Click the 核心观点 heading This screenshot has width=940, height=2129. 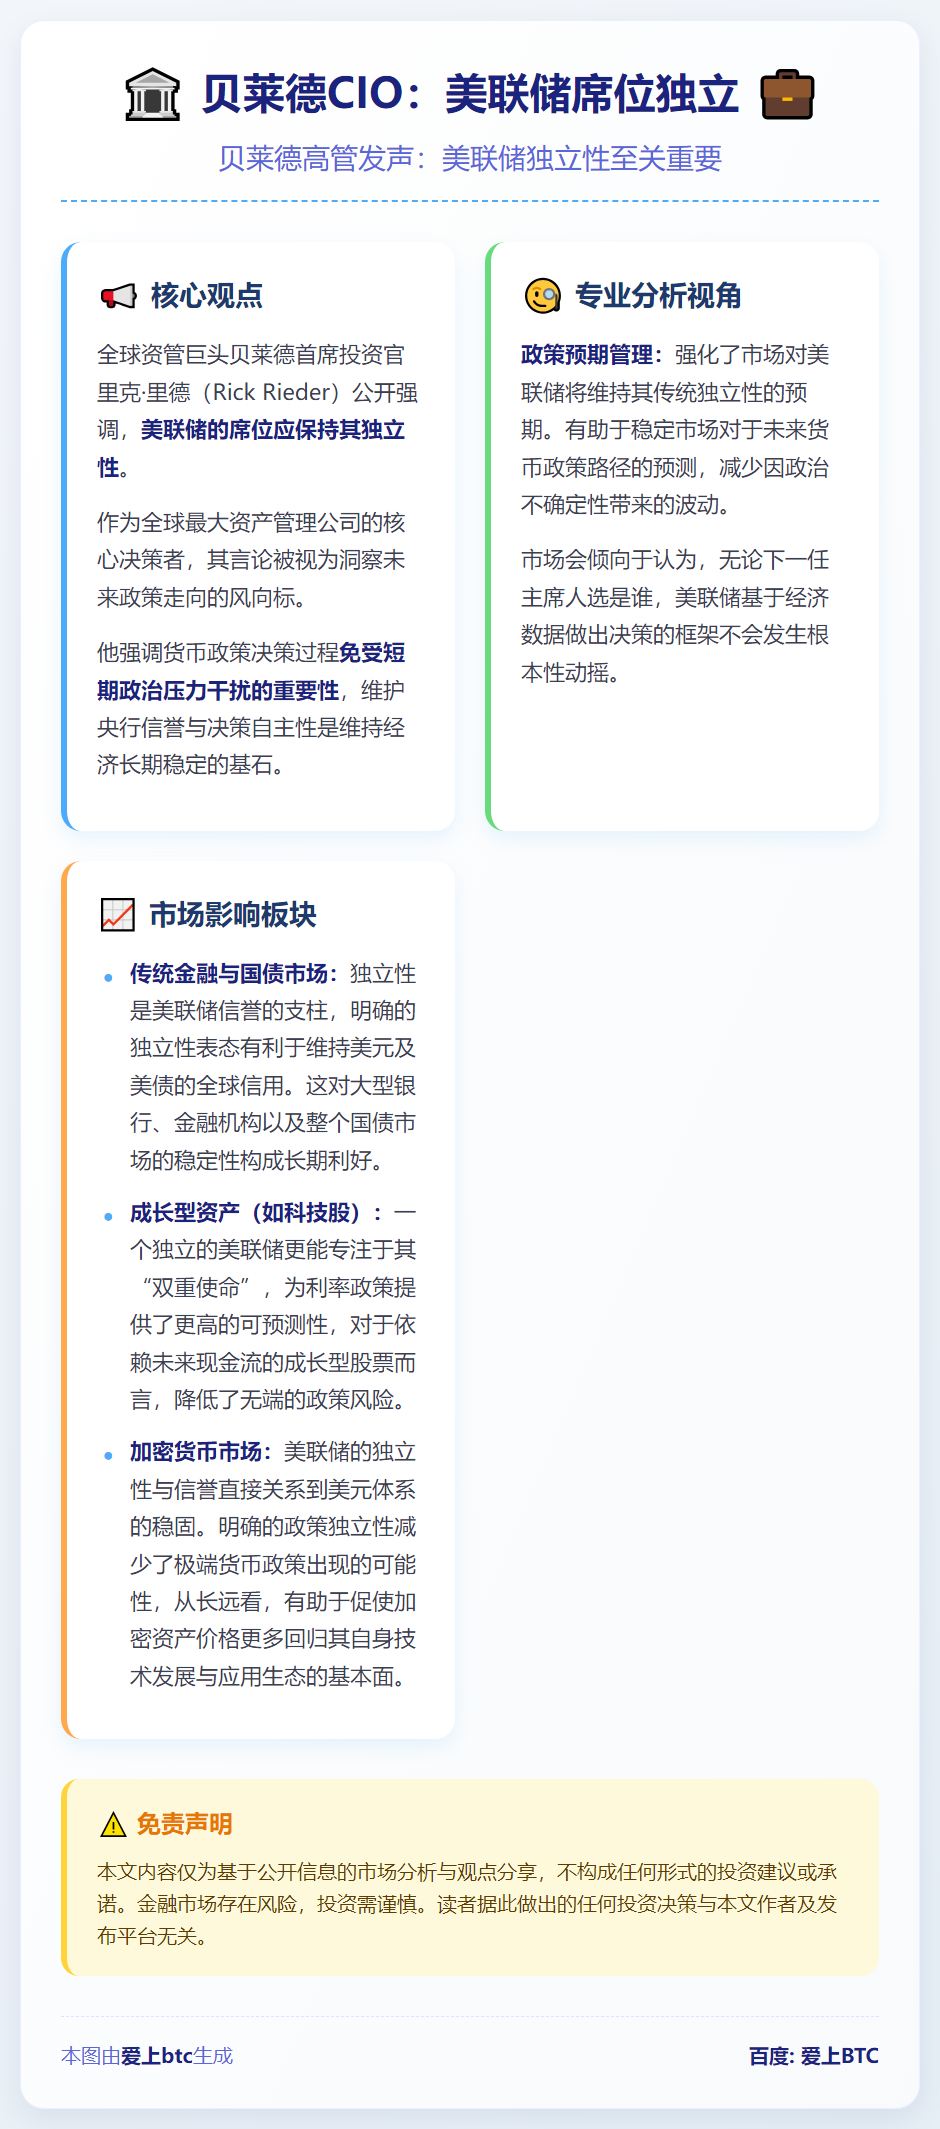point(207,296)
